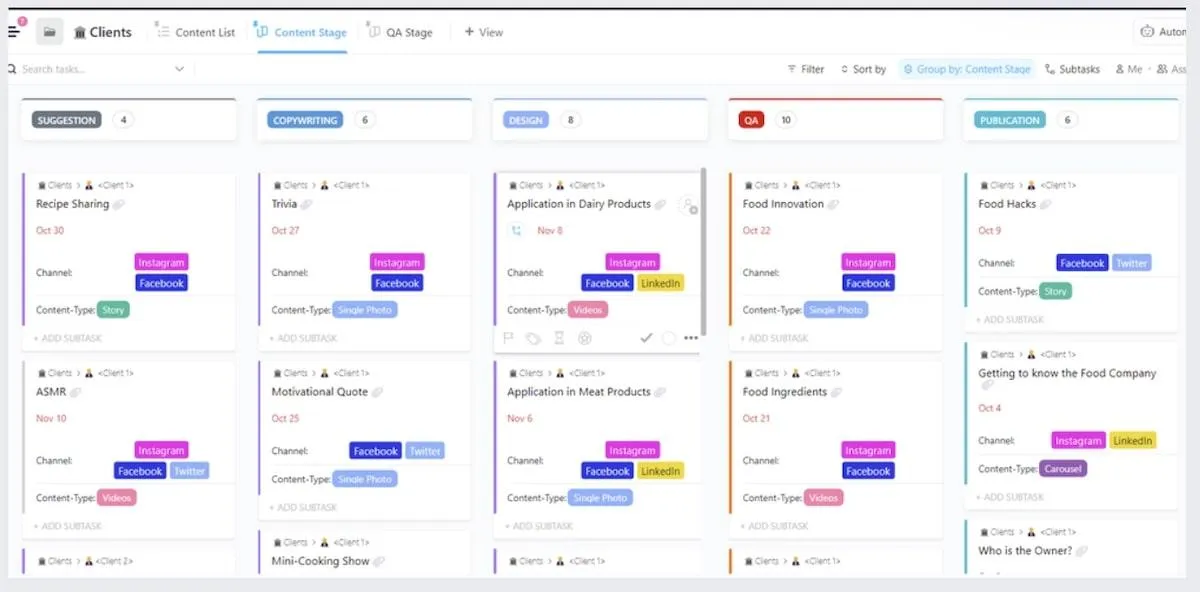This screenshot has height=592, width=1200.
Task: Click the DESIGN column label
Action: coord(526,120)
